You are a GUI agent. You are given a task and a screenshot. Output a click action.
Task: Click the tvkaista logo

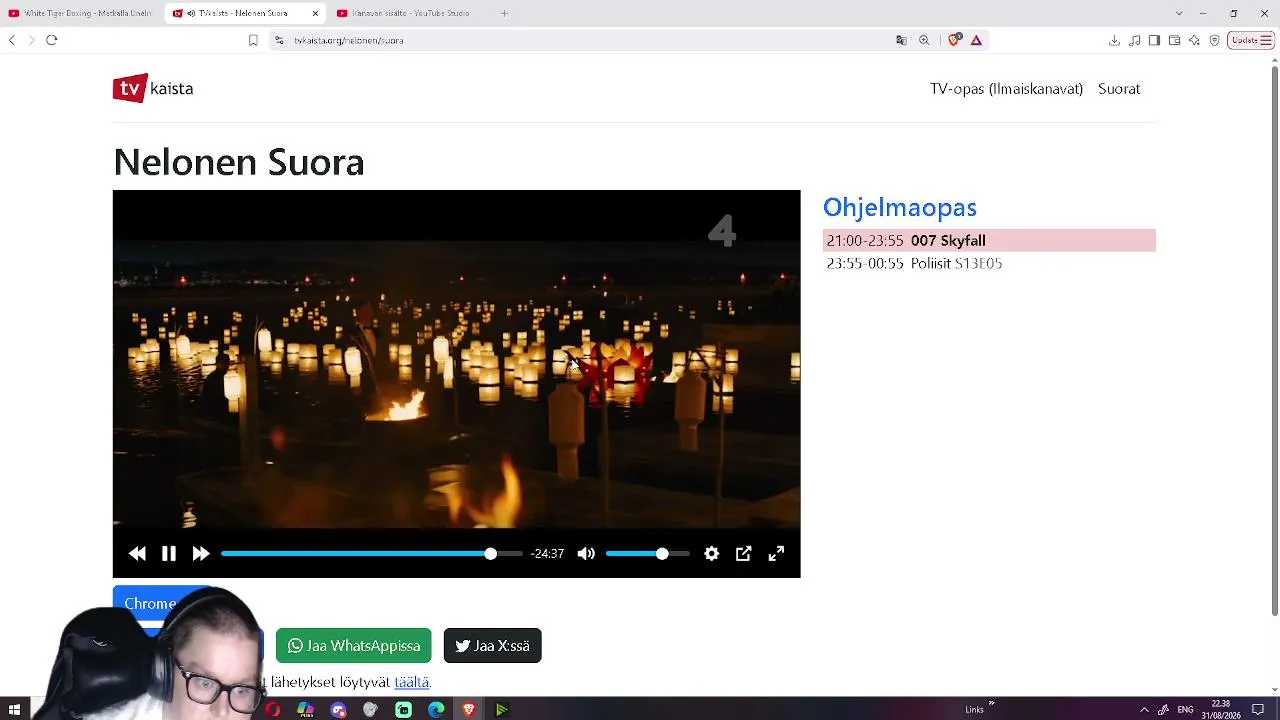[153, 88]
